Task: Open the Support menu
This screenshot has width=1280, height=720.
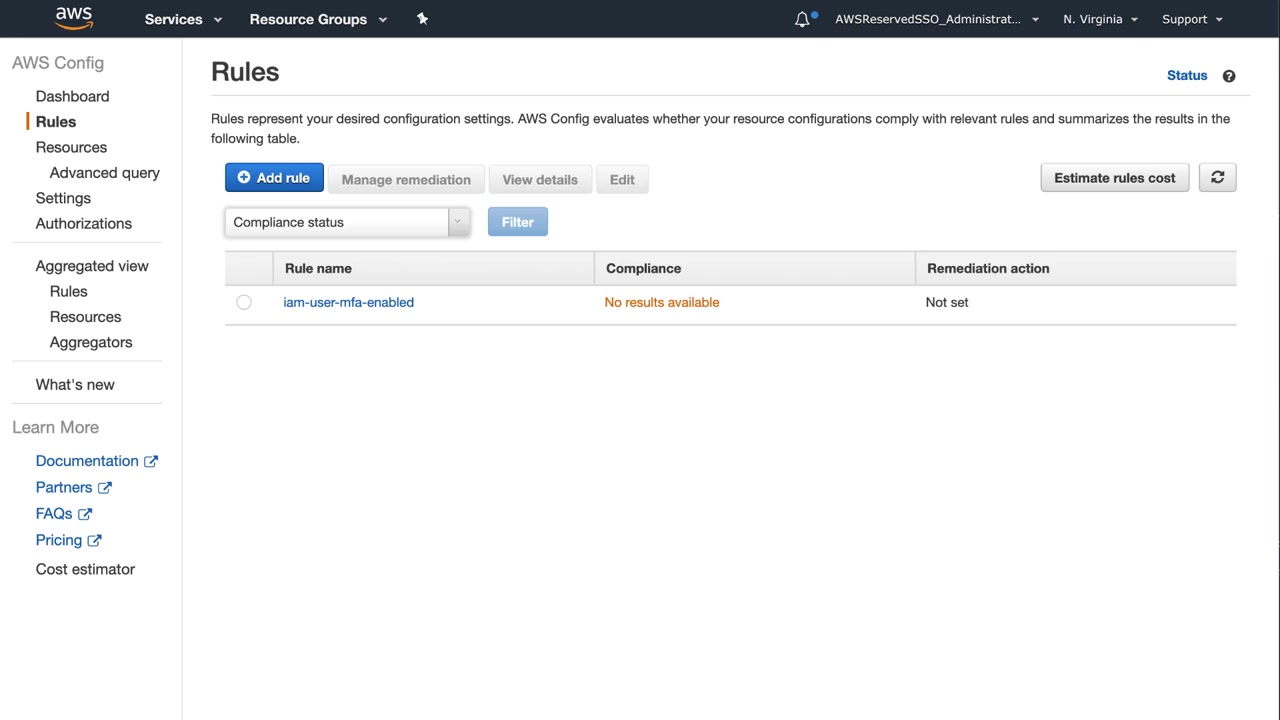Action: tap(1192, 19)
